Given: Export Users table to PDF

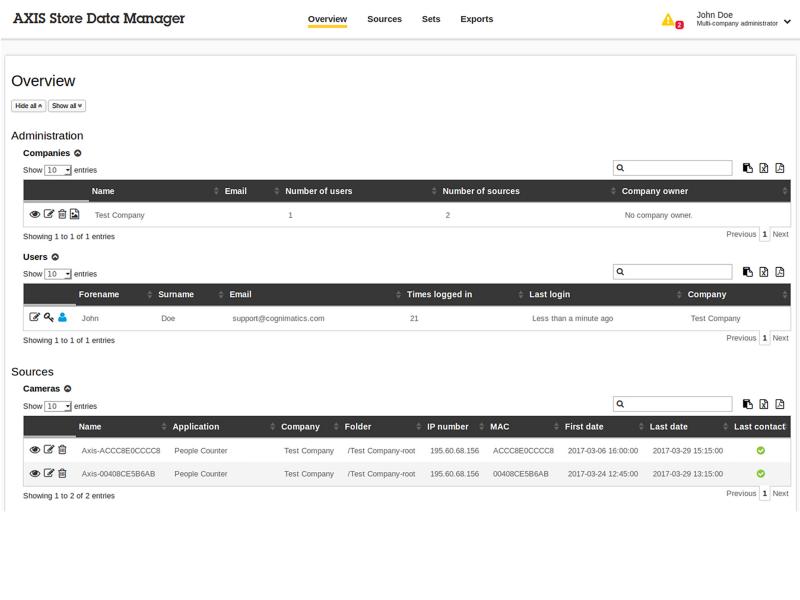Looking at the screenshot, I should pos(780,272).
